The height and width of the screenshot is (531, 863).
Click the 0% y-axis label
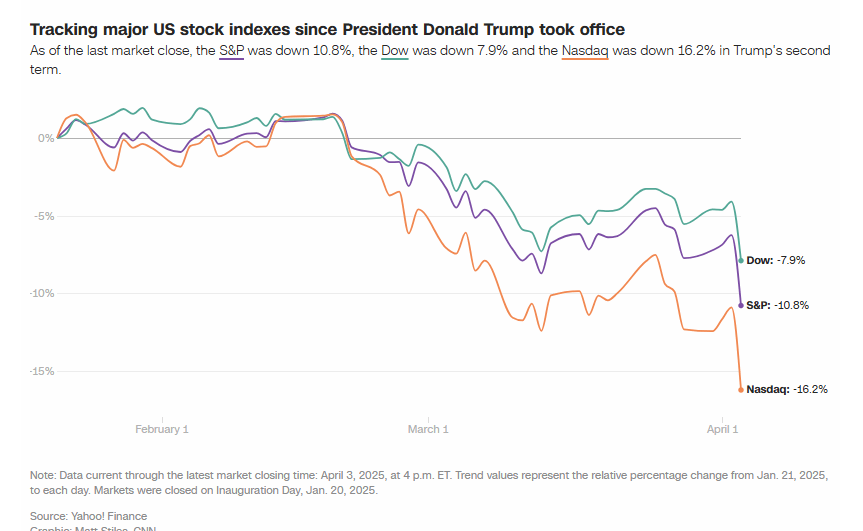click(46, 138)
